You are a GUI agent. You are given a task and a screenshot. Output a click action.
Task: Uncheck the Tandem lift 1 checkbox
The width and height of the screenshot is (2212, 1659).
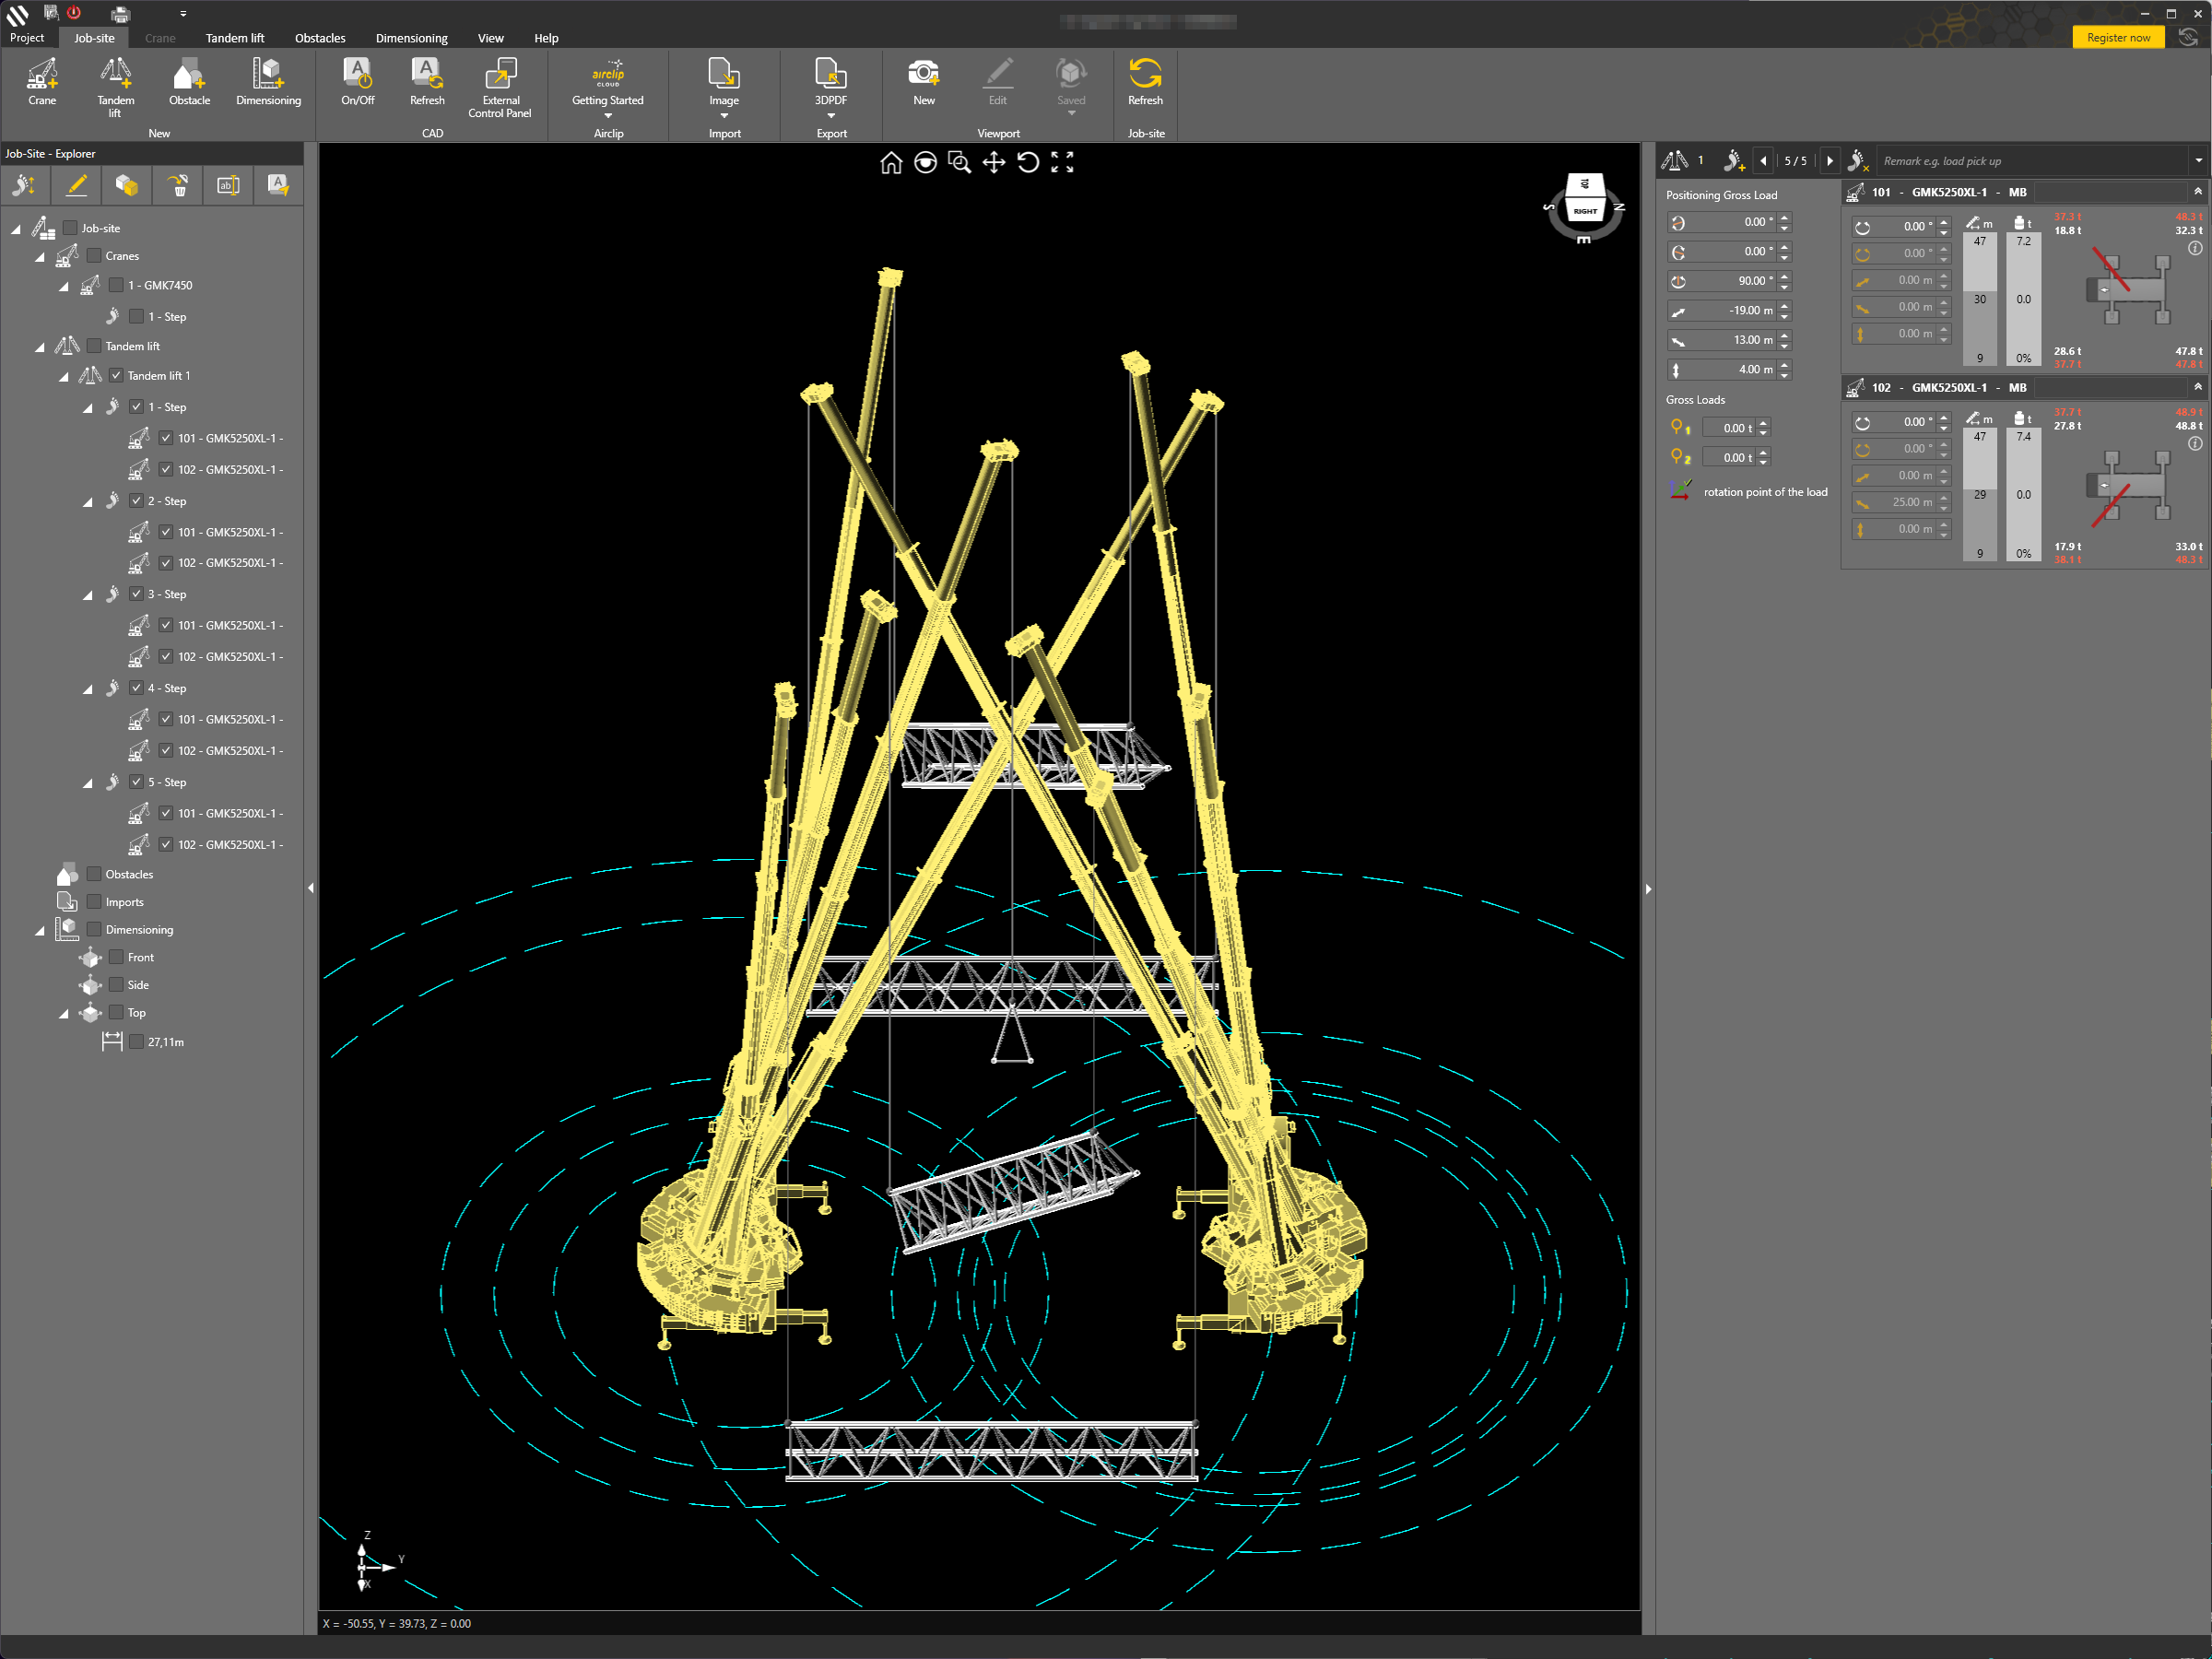116,376
